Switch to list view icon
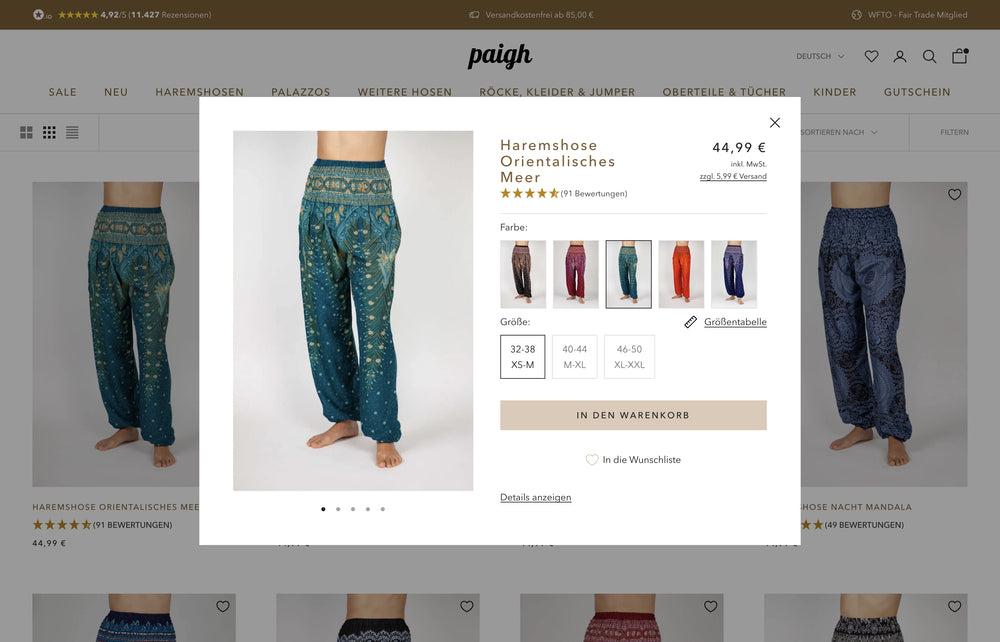The height and width of the screenshot is (642, 1000). click(72, 133)
